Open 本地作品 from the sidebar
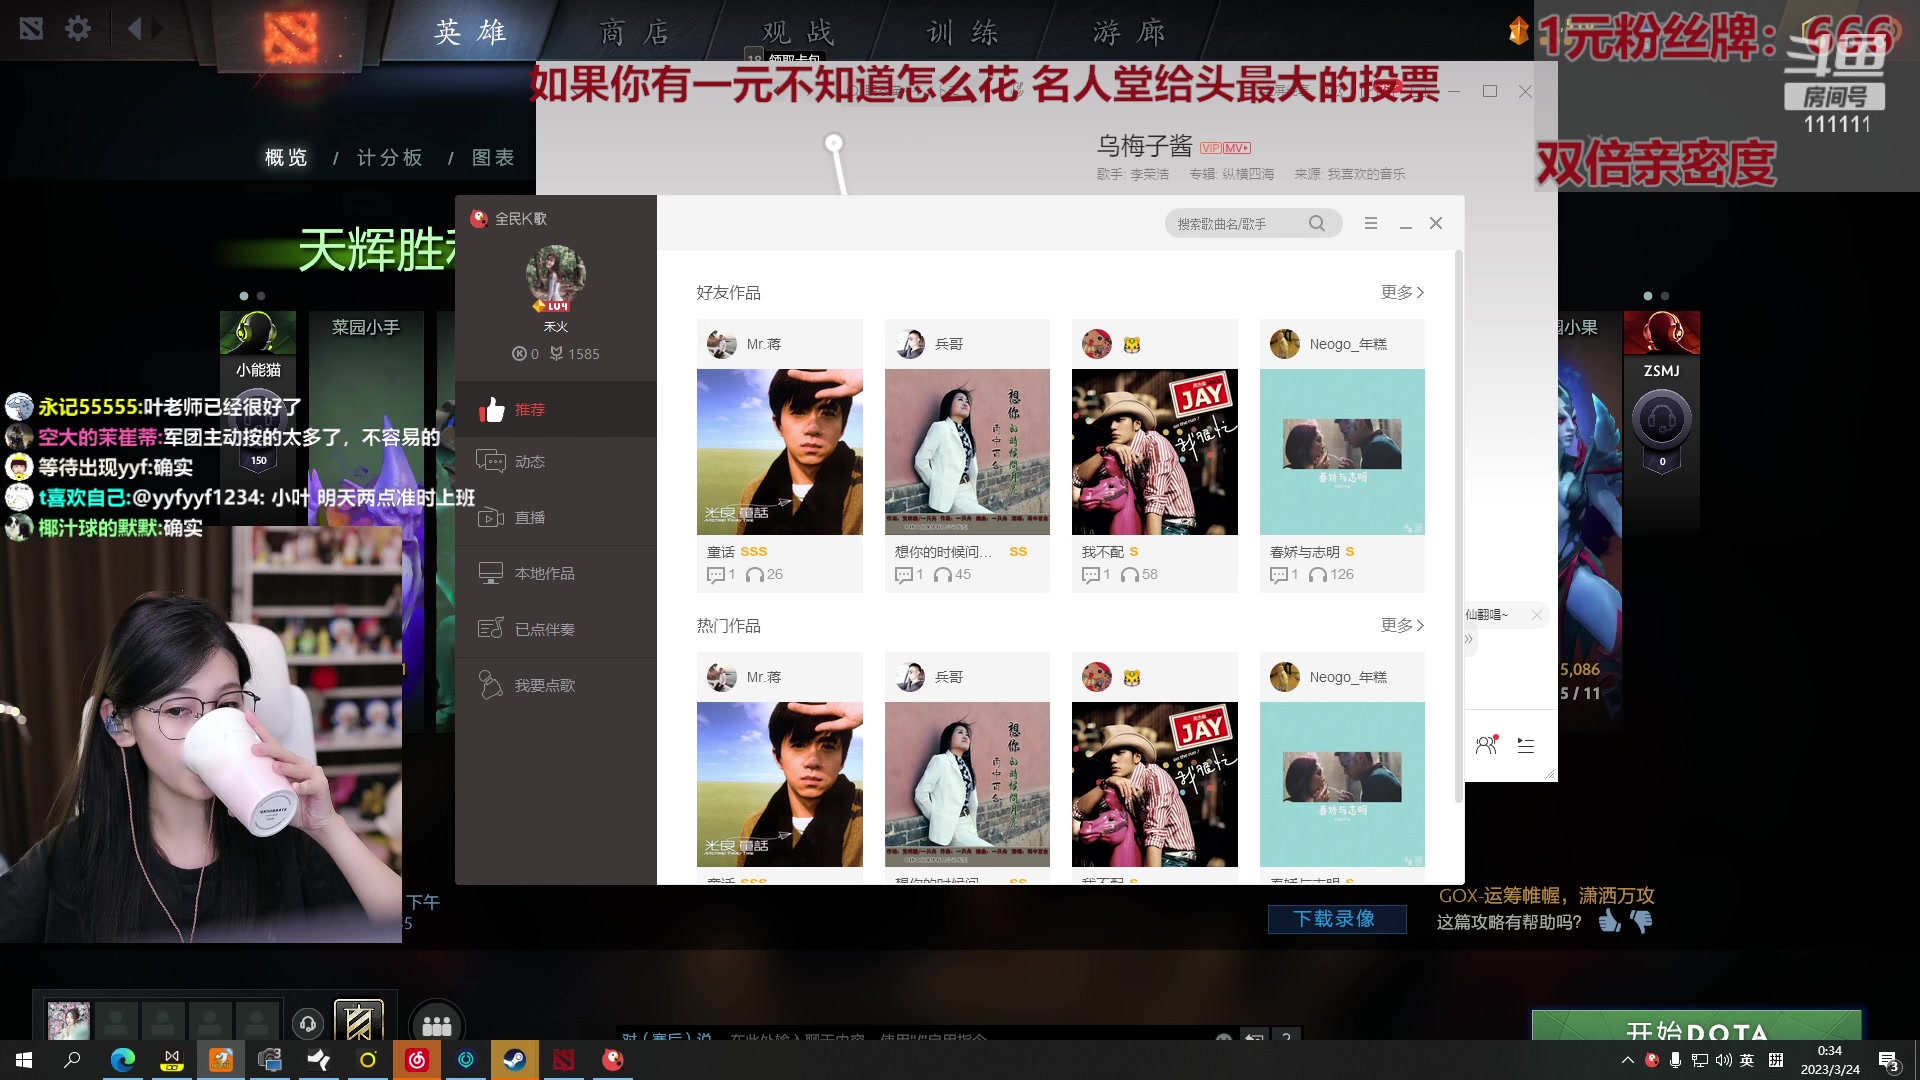The image size is (1920, 1080). (543, 573)
